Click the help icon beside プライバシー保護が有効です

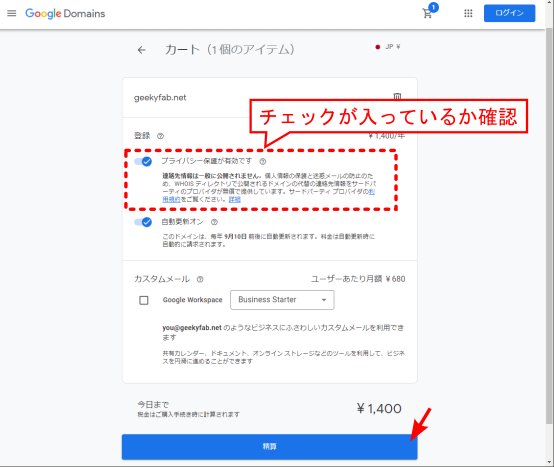[x=263, y=161]
